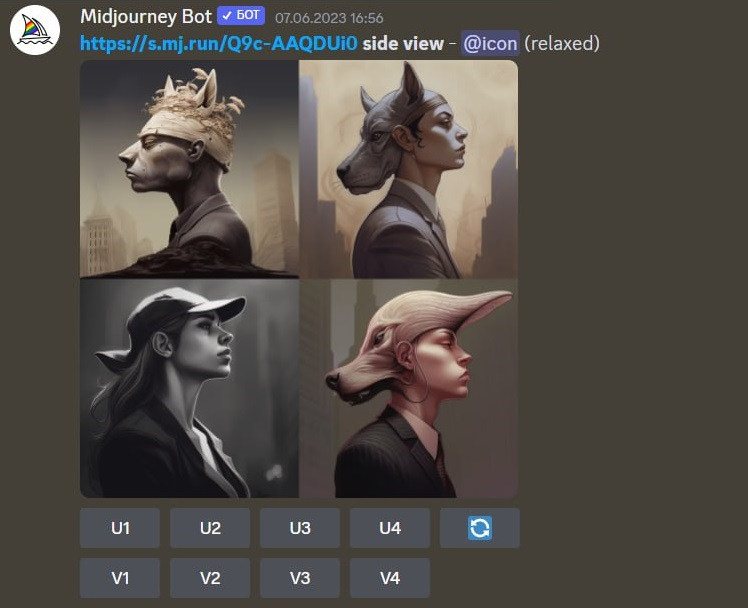Click the bold 'side view' prompt text
The height and width of the screenshot is (608, 748).
click(x=403, y=43)
